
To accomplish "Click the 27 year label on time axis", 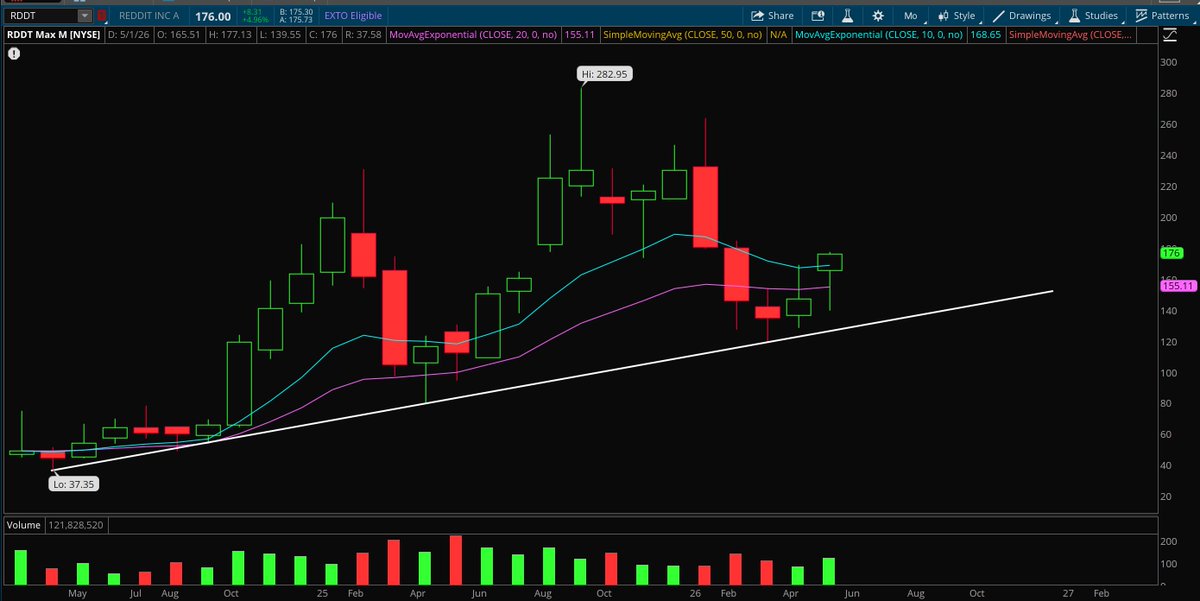I will 1068,592.
